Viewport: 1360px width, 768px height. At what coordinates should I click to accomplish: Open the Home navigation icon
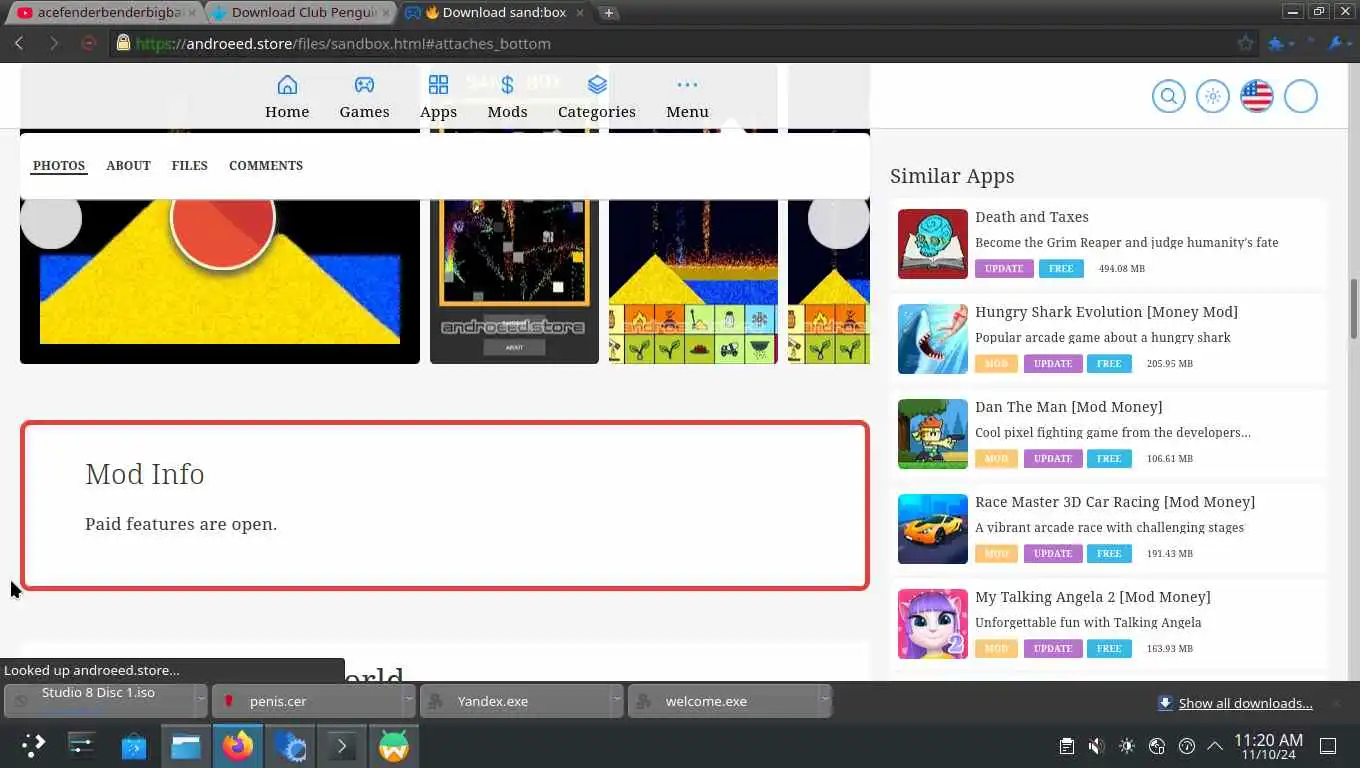287,85
